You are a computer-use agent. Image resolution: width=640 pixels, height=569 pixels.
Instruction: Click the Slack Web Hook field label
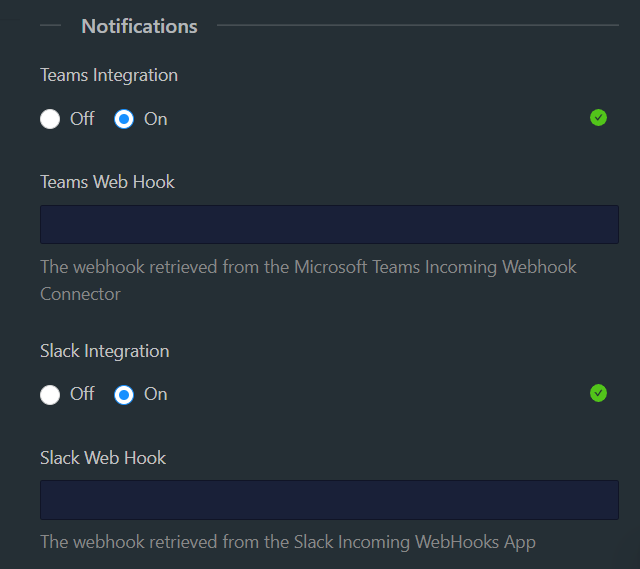pyautogui.click(x=103, y=458)
